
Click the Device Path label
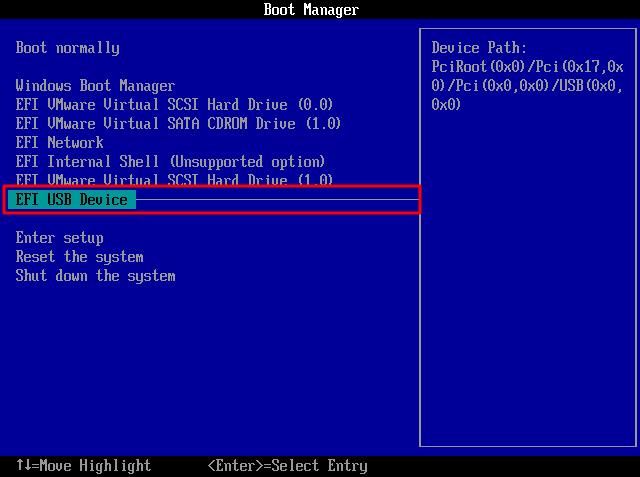(479, 48)
